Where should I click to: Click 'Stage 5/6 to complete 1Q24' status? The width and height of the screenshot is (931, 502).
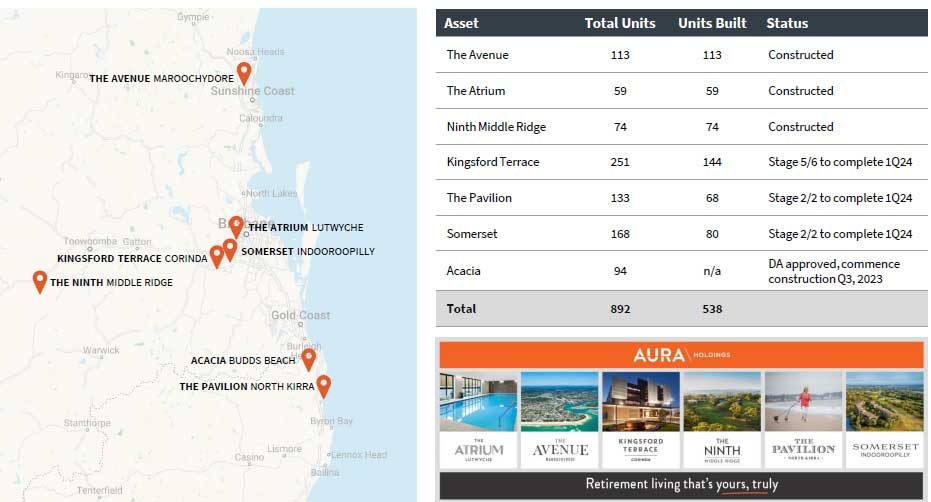840,162
